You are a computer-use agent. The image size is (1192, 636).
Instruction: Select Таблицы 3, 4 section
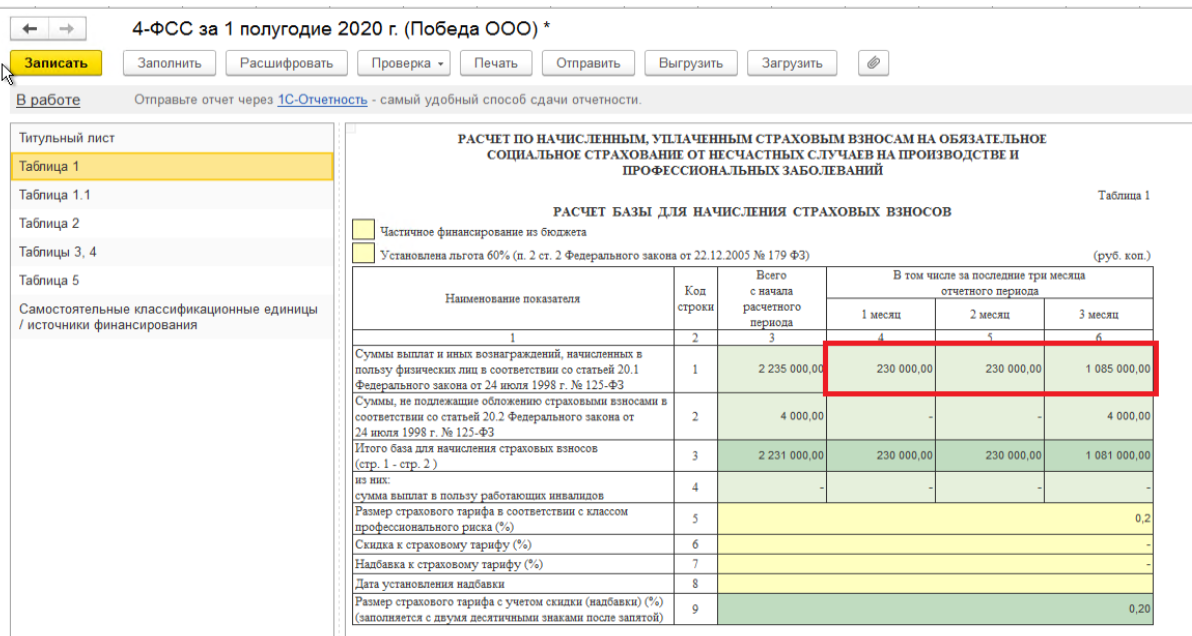click(x=173, y=252)
